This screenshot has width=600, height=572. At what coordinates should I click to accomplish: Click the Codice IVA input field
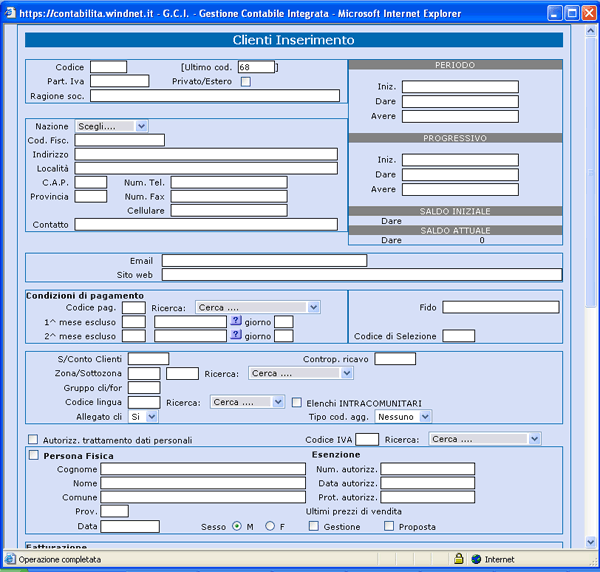(367, 439)
